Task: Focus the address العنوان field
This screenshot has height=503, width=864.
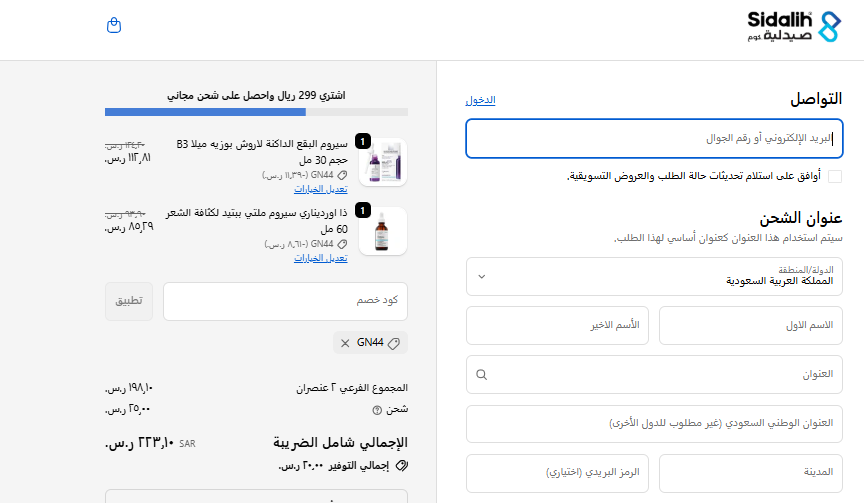Action: (x=654, y=375)
